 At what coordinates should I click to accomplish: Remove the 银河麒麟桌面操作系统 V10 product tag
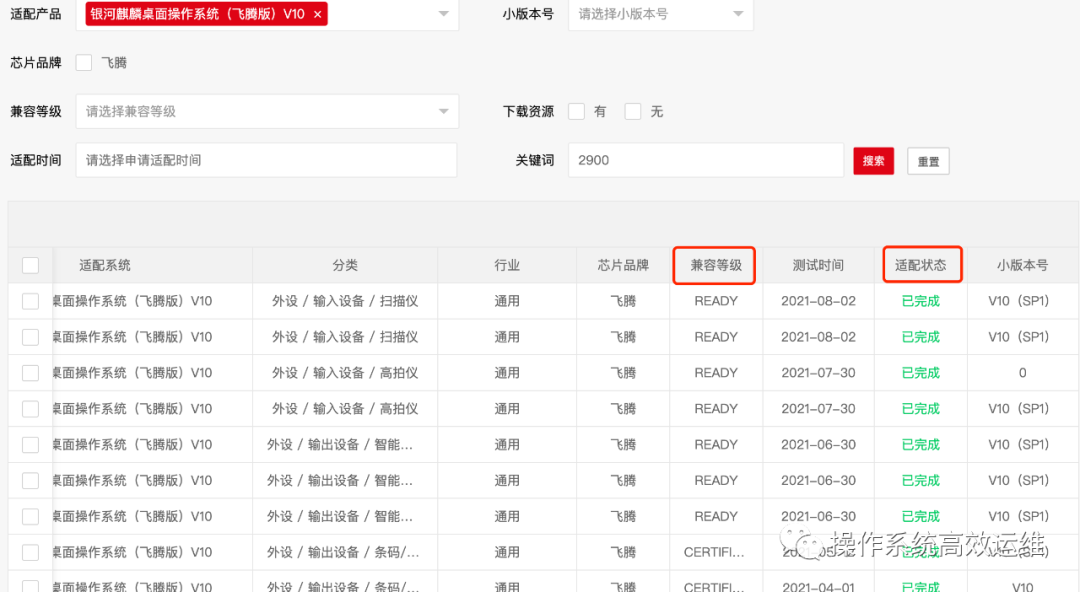coord(317,14)
